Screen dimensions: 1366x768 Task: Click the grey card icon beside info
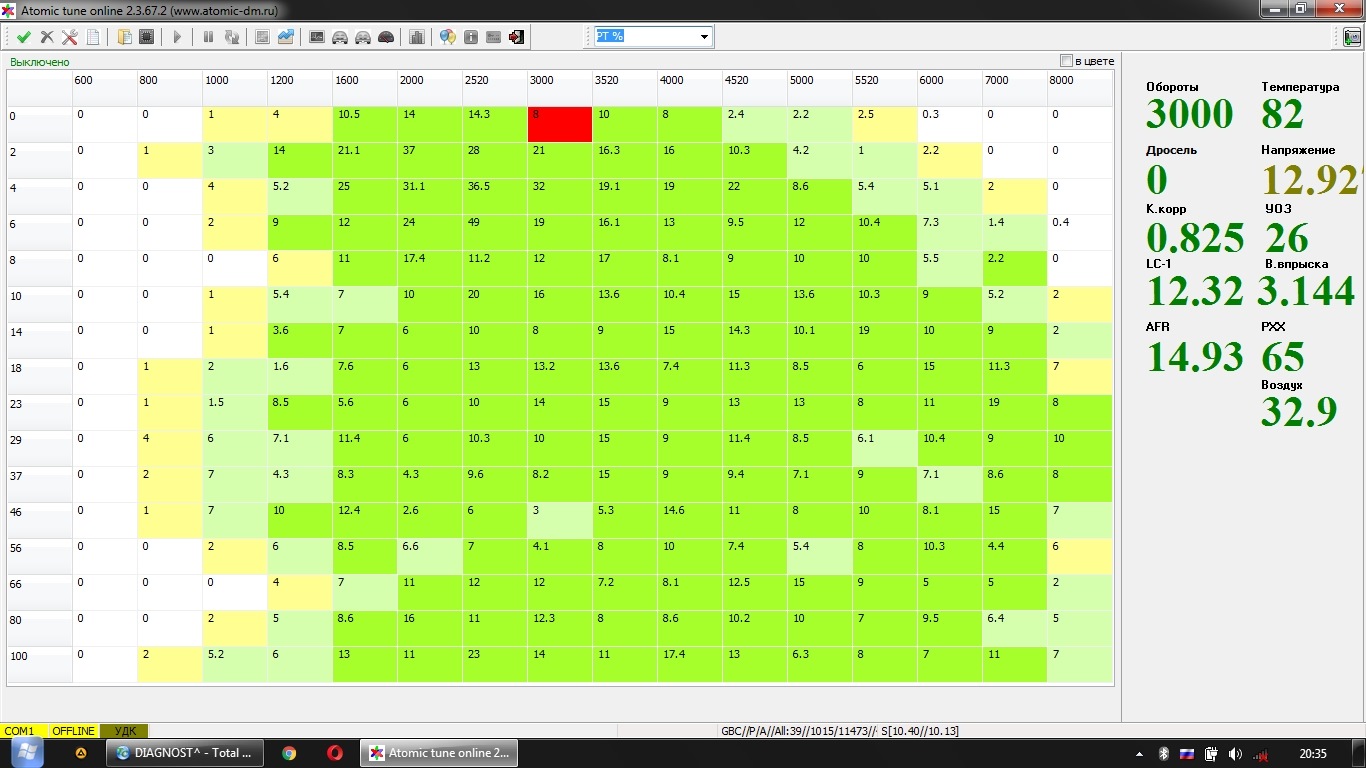coord(494,37)
